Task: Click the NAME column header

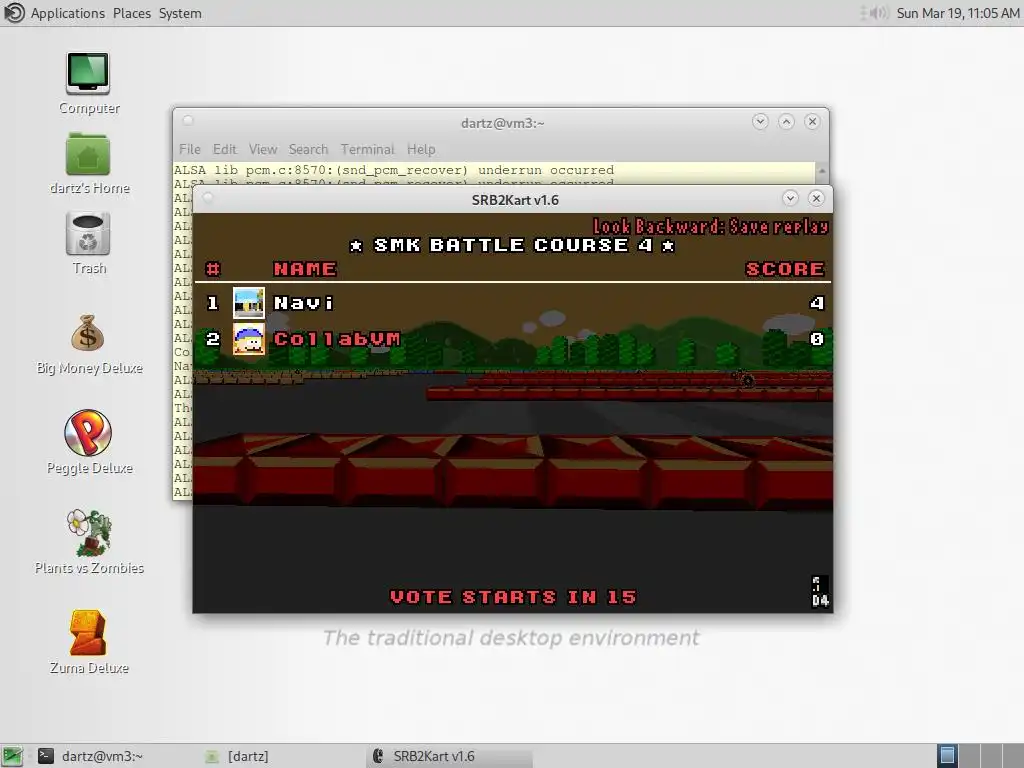Action: tap(305, 269)
